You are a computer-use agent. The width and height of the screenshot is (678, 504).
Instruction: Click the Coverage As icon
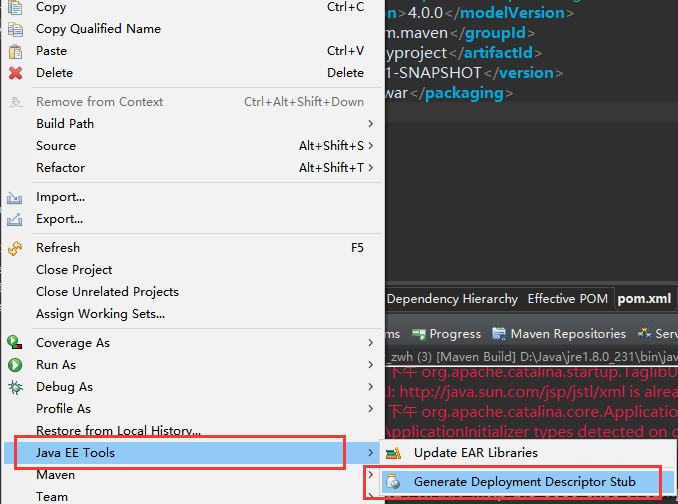(15, 343)
